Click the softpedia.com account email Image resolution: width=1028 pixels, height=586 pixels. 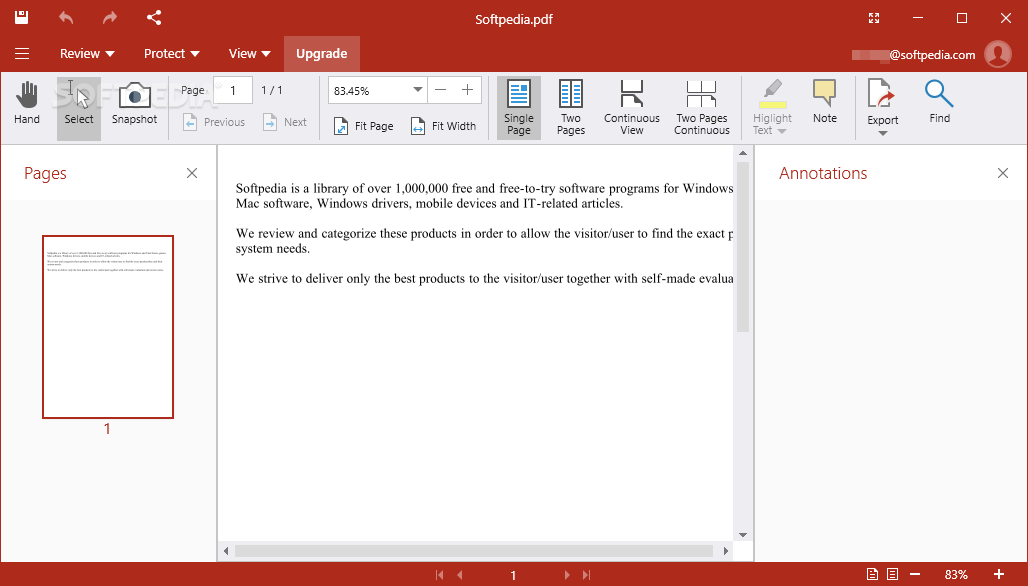tap(913, 55)
